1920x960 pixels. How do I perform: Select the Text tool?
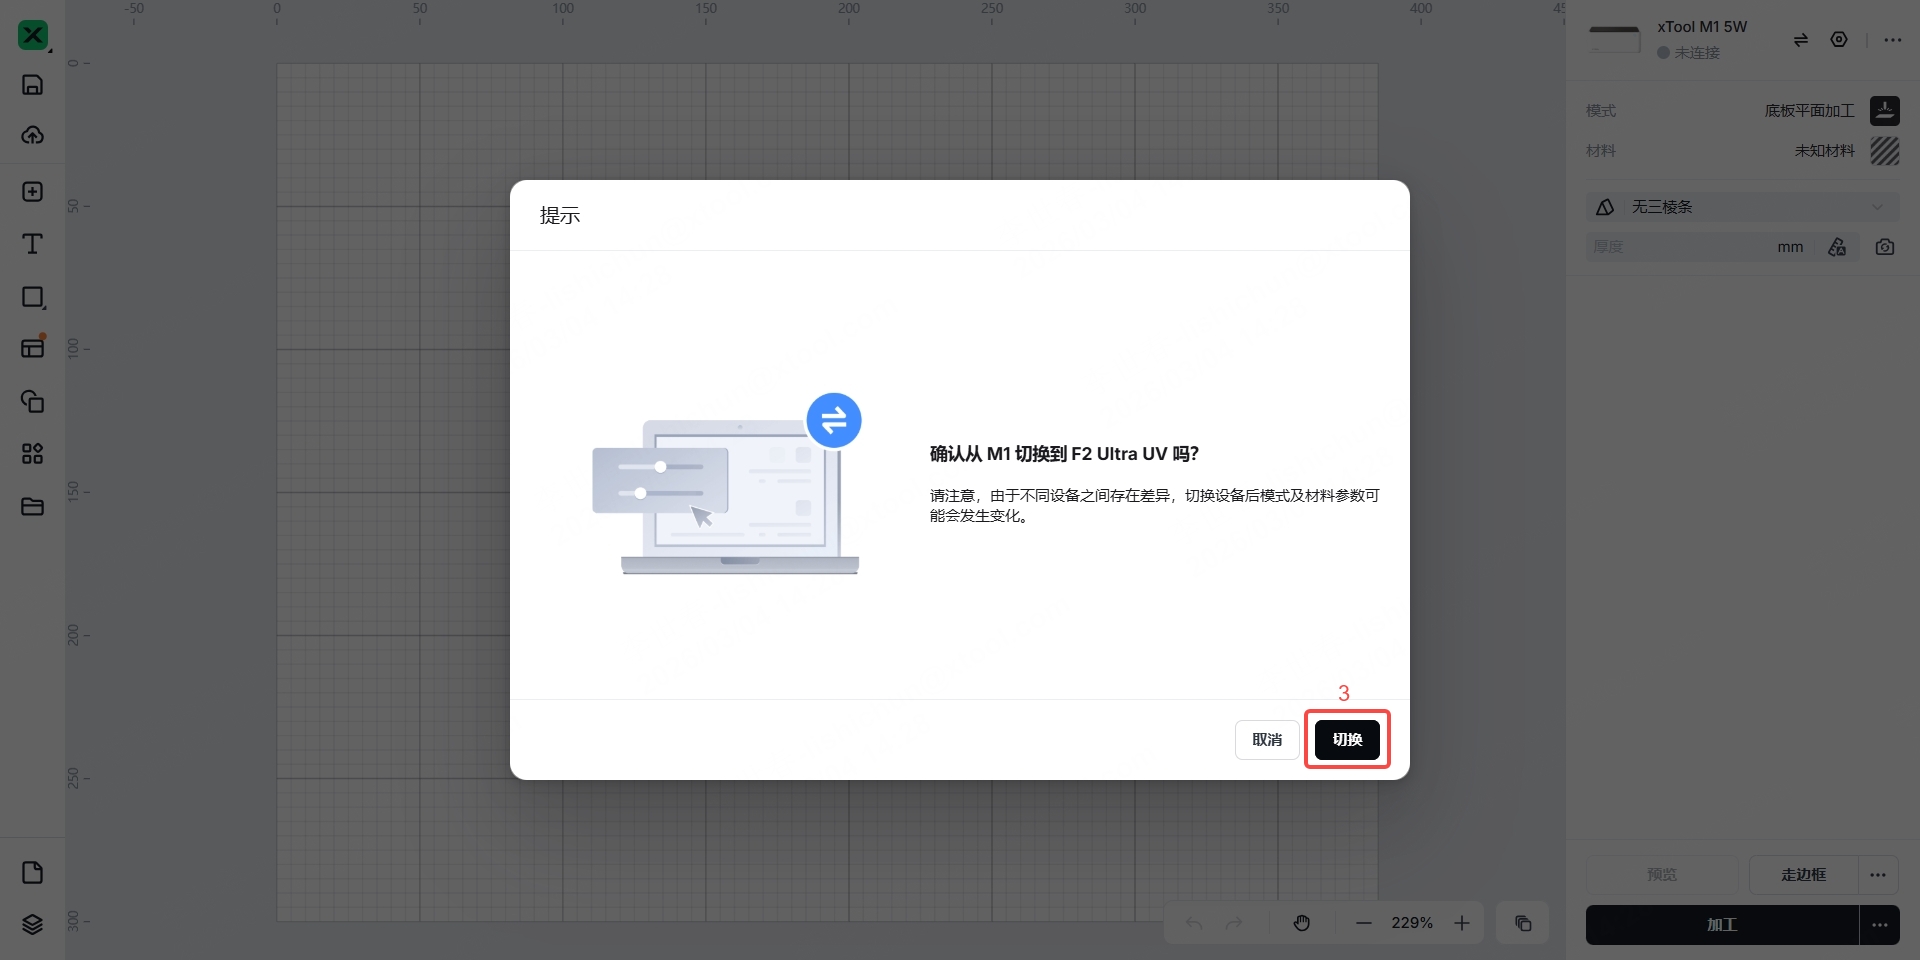click(32, 244)
